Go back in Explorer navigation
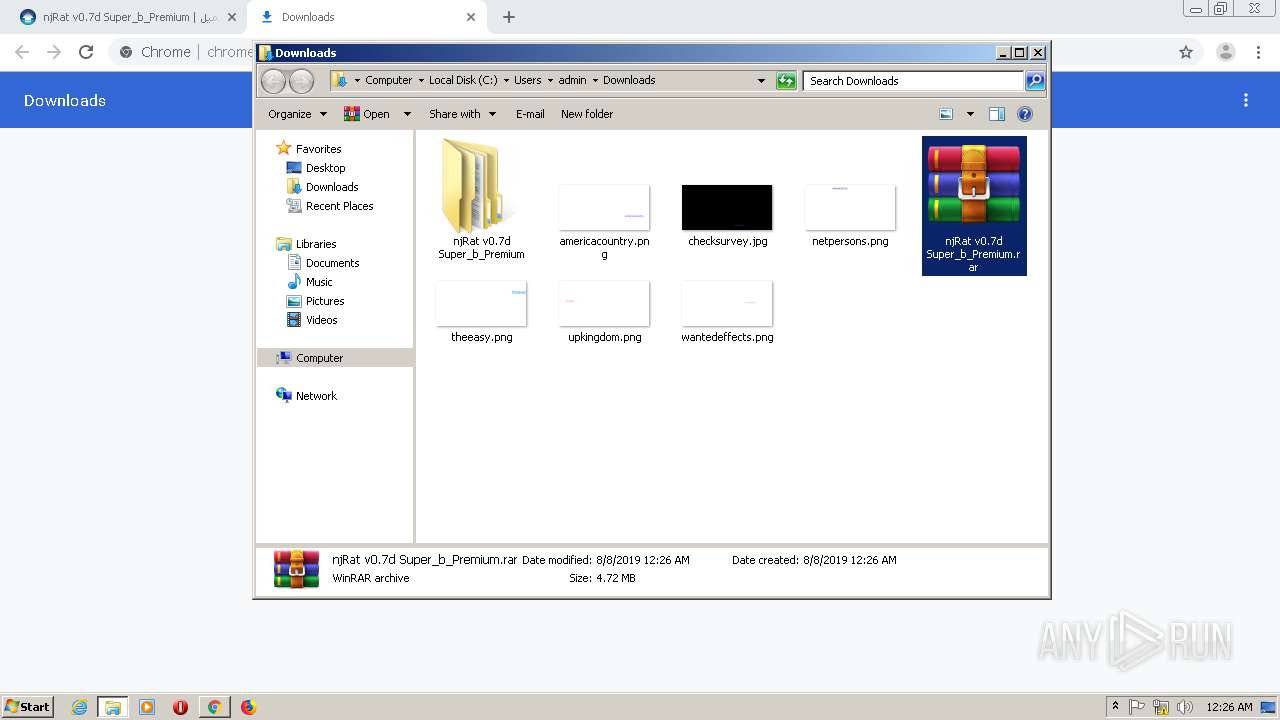 pos(273,81)
